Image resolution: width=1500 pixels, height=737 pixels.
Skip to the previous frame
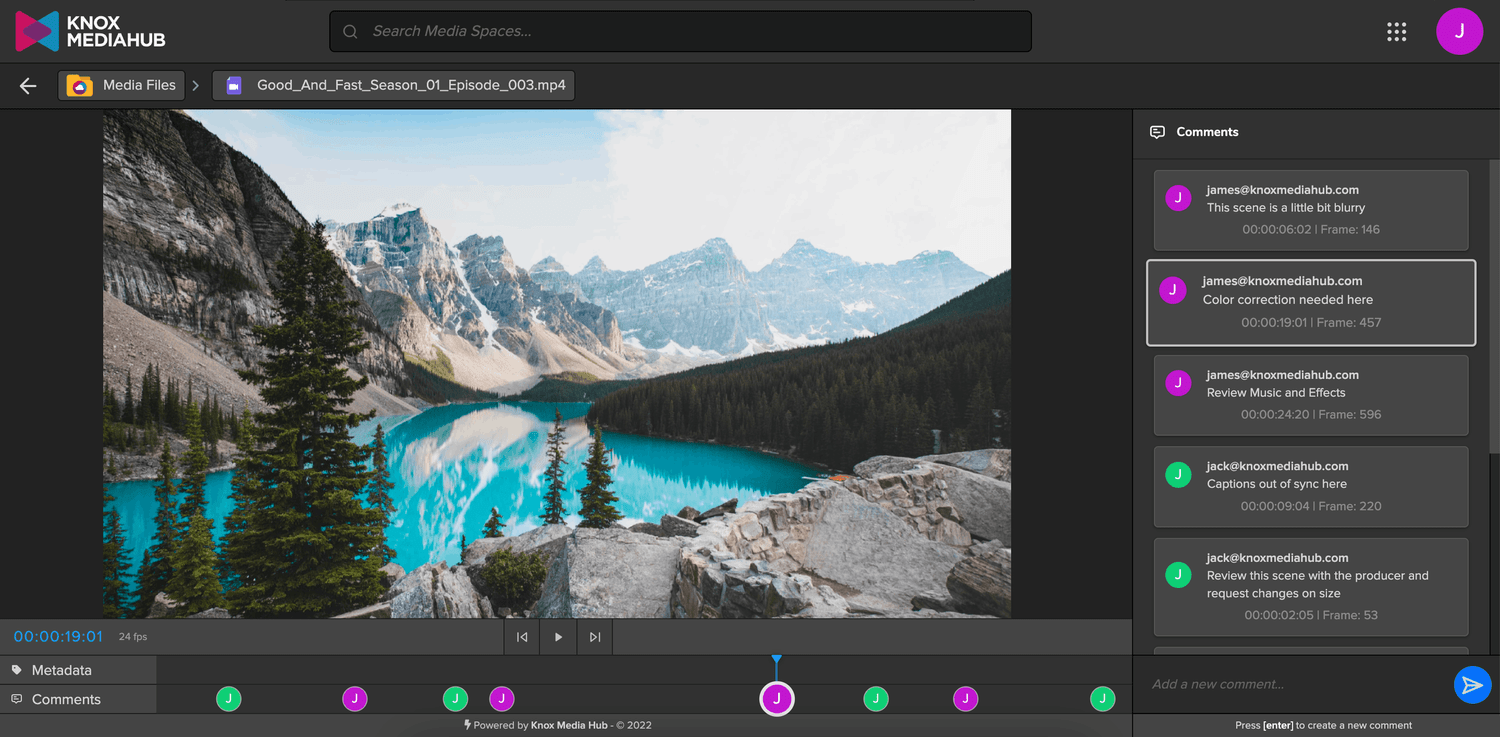(522, 637)
